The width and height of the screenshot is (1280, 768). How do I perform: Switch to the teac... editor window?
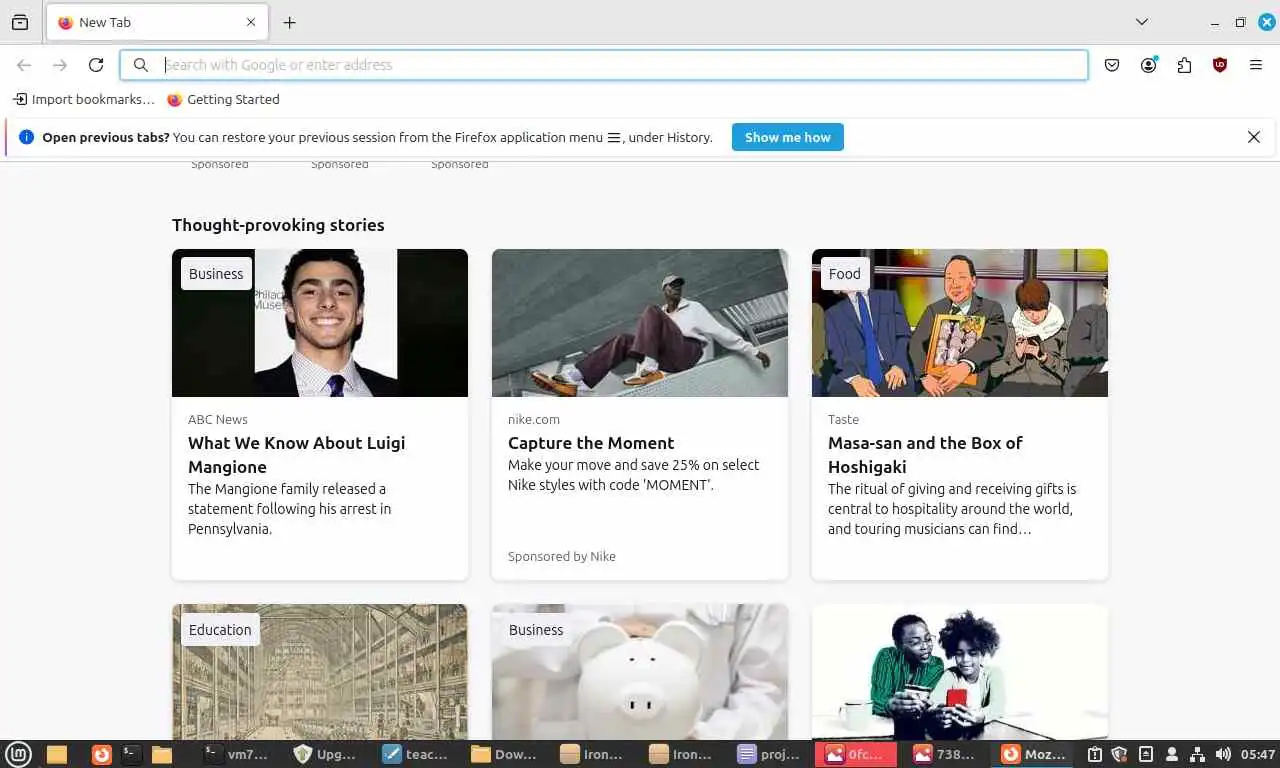coord(416,754)
